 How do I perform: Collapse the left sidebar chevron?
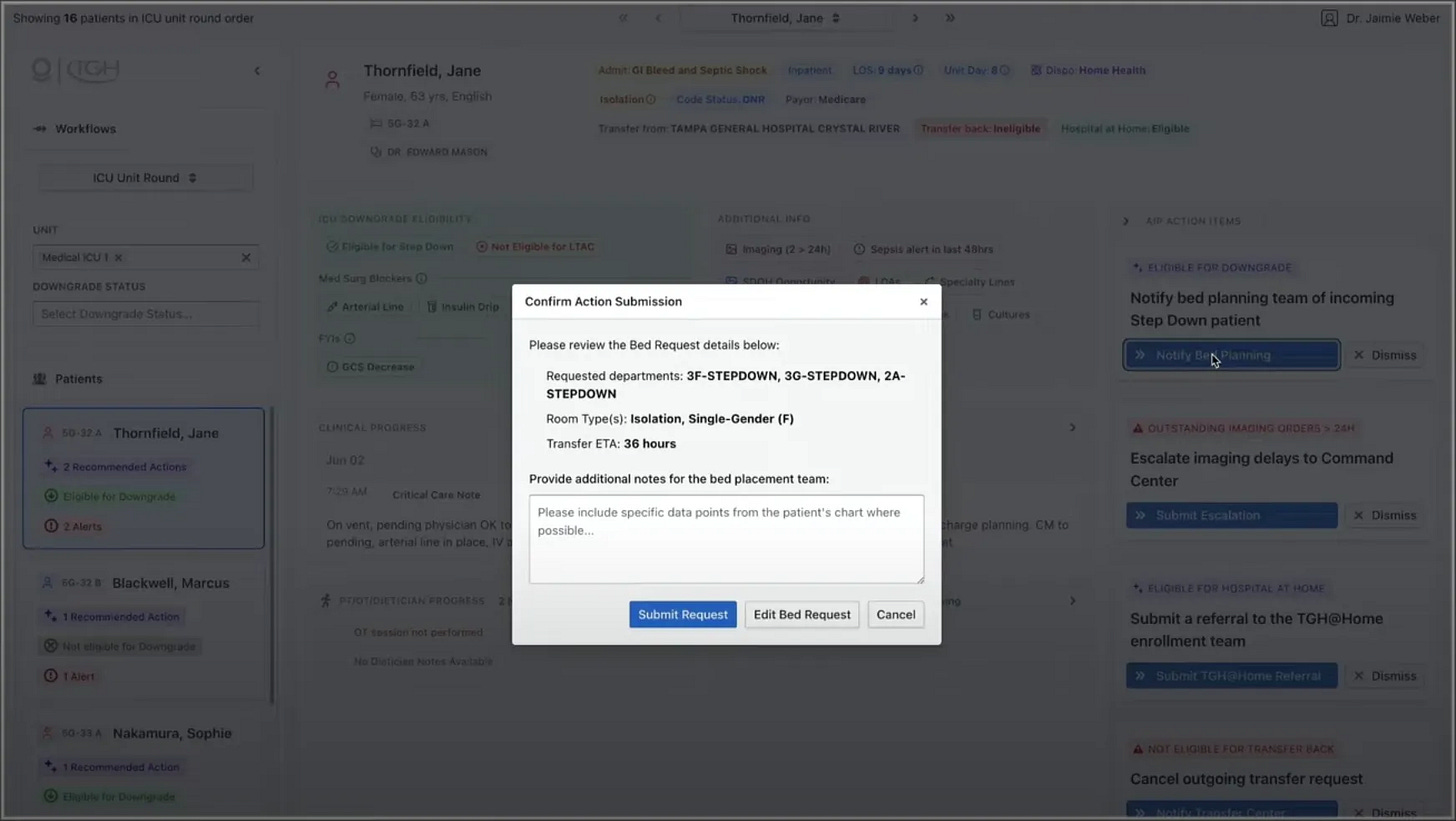coord(257,70)
